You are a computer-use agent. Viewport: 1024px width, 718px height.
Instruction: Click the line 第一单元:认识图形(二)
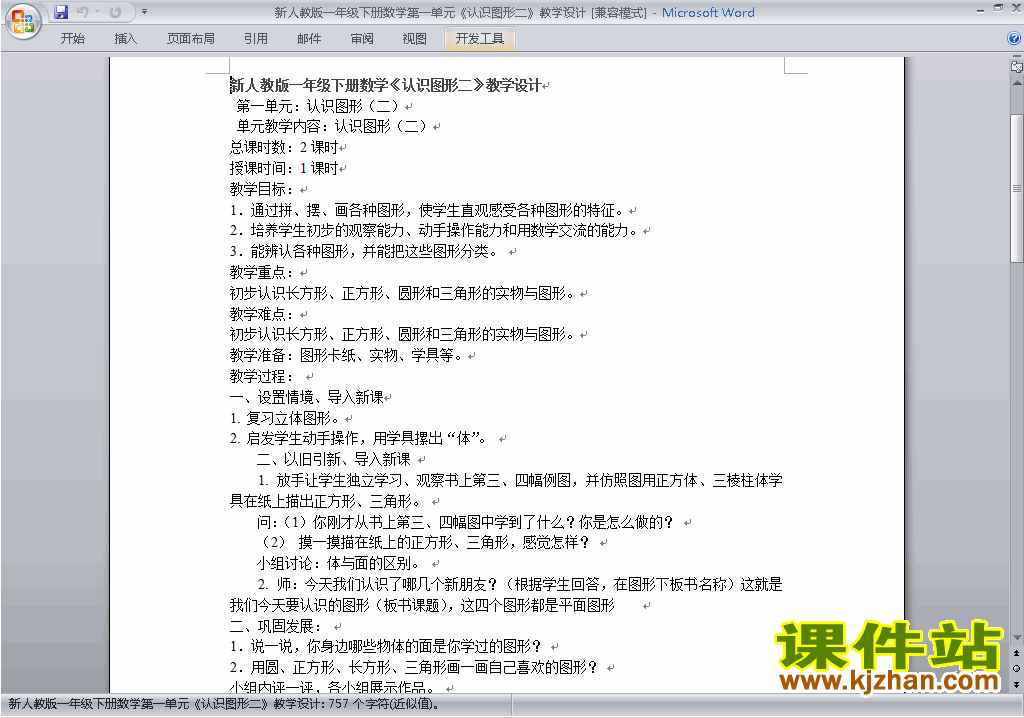[317, 106]
